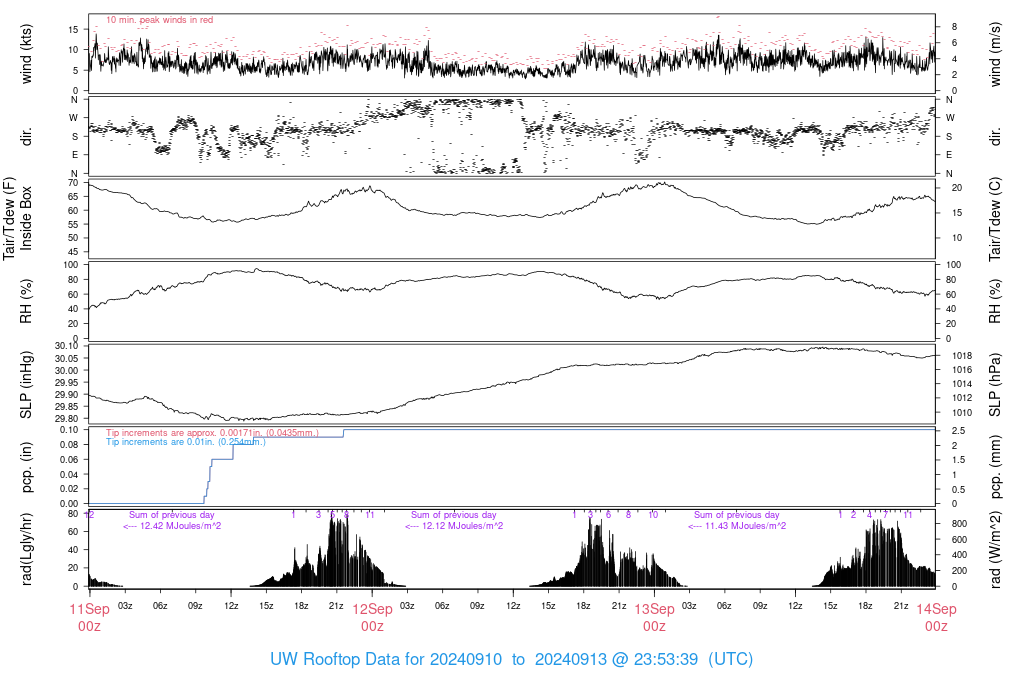The image size is (1024, 700).
Task: Click the '10 min. peak winds in red' note
Action: 159,20
